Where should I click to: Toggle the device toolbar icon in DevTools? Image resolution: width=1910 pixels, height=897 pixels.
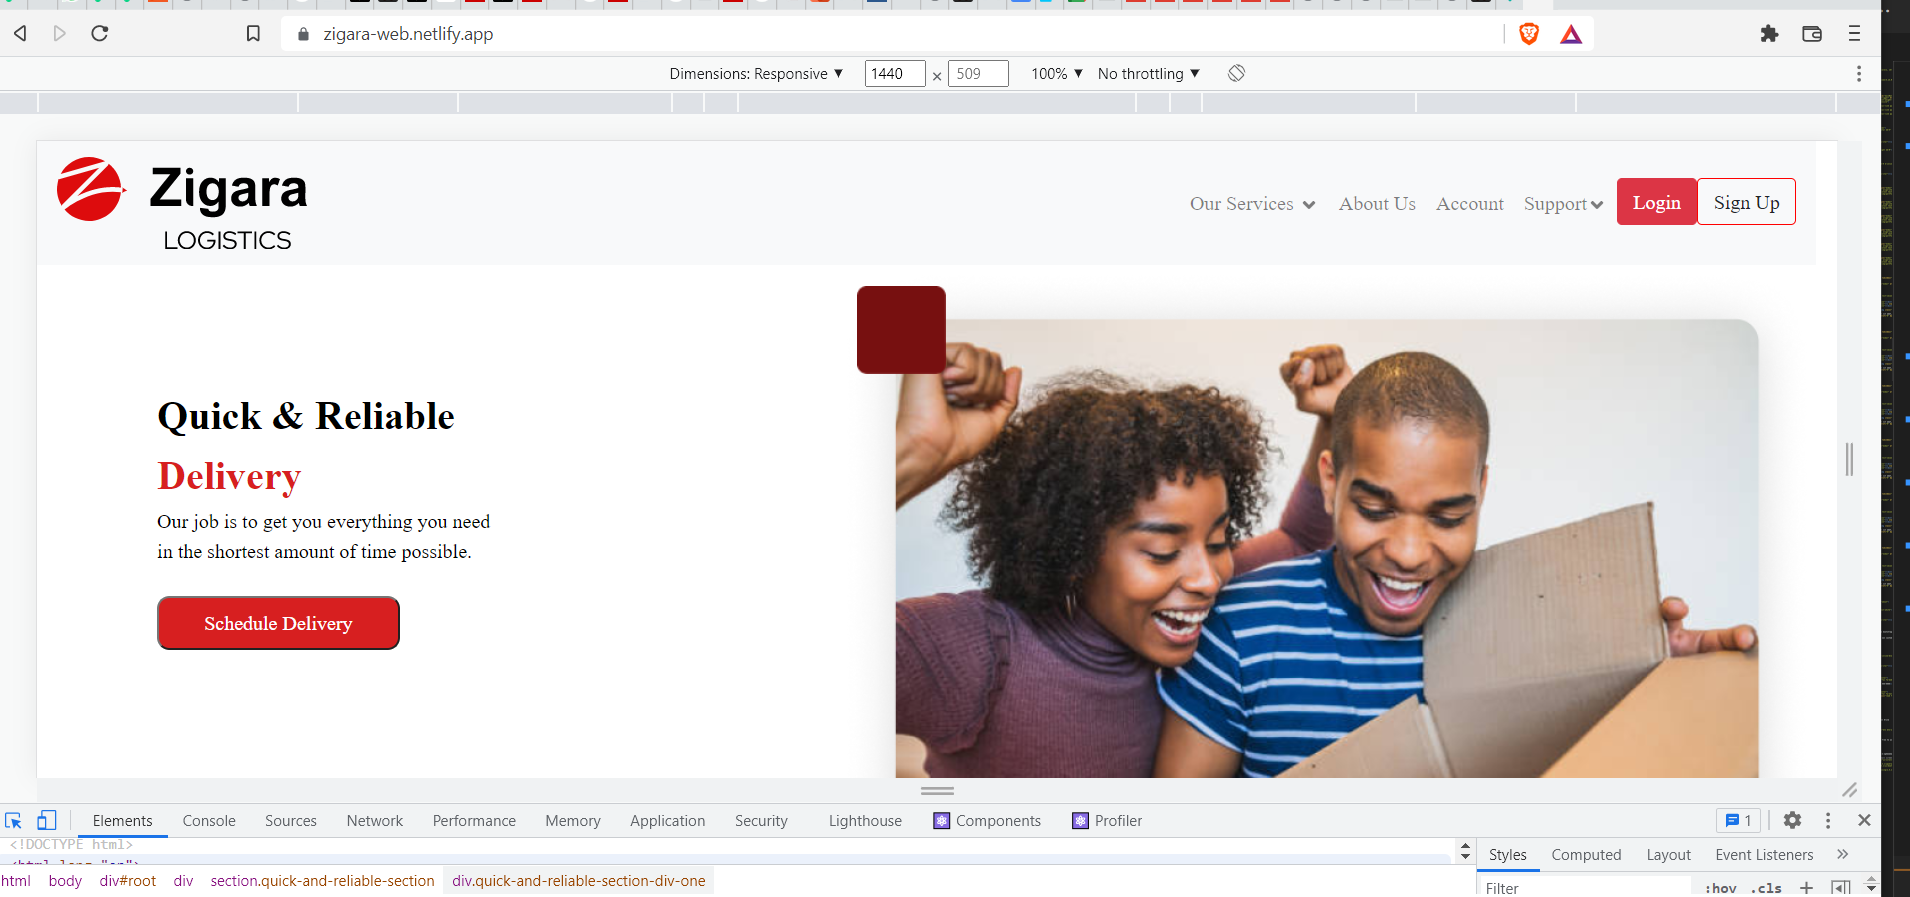tap(46, 821)
